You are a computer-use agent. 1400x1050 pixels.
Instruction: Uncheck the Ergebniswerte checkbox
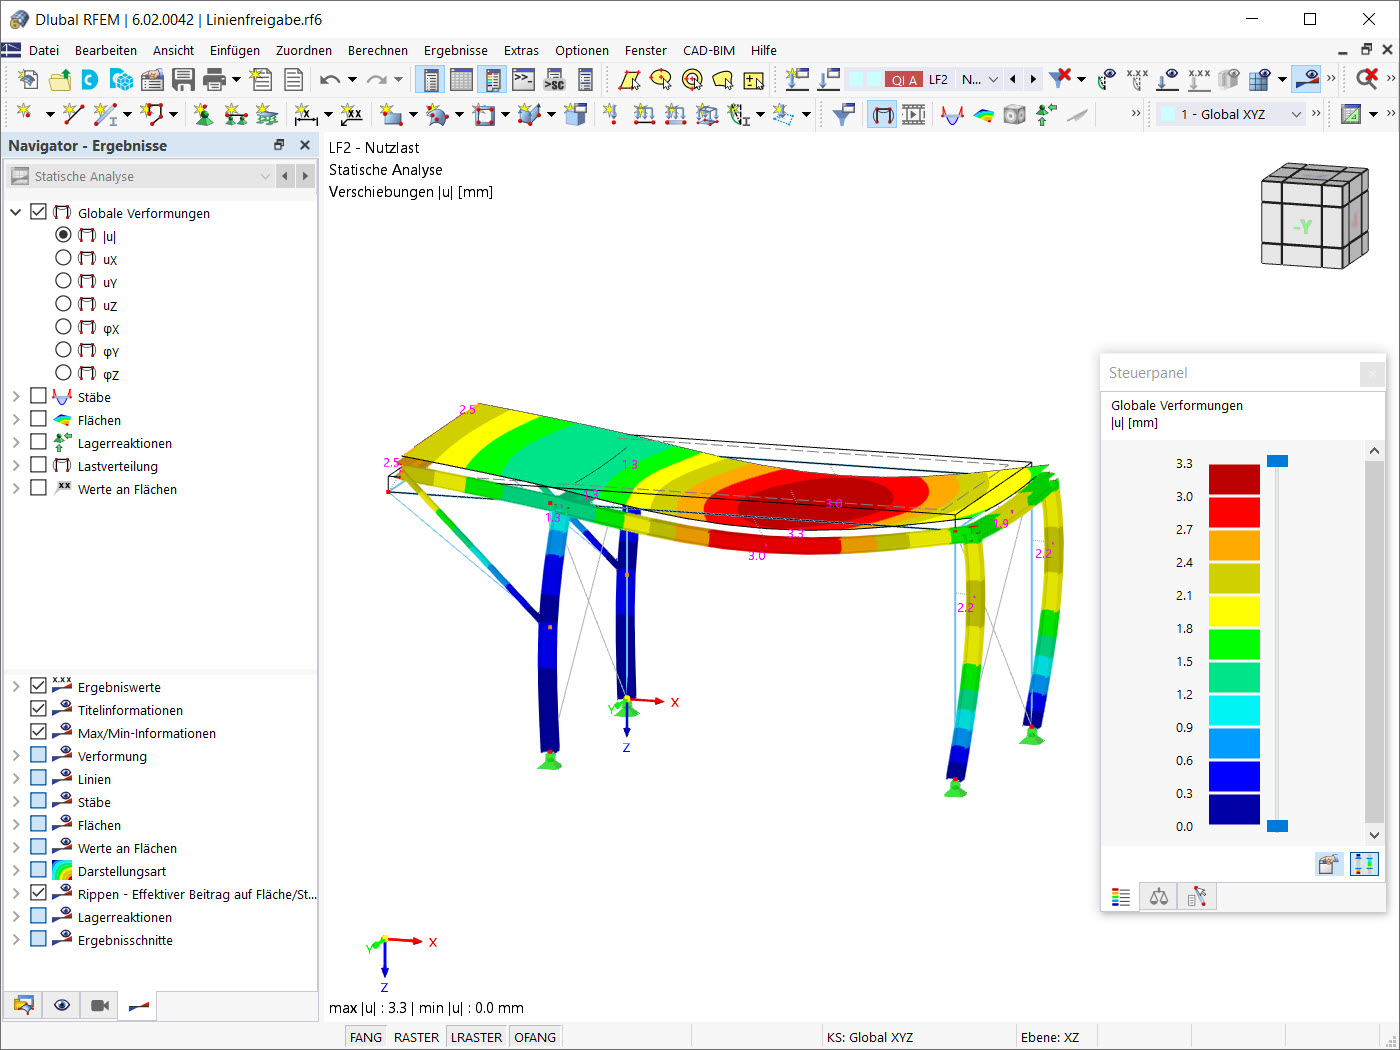click(39, 686)
